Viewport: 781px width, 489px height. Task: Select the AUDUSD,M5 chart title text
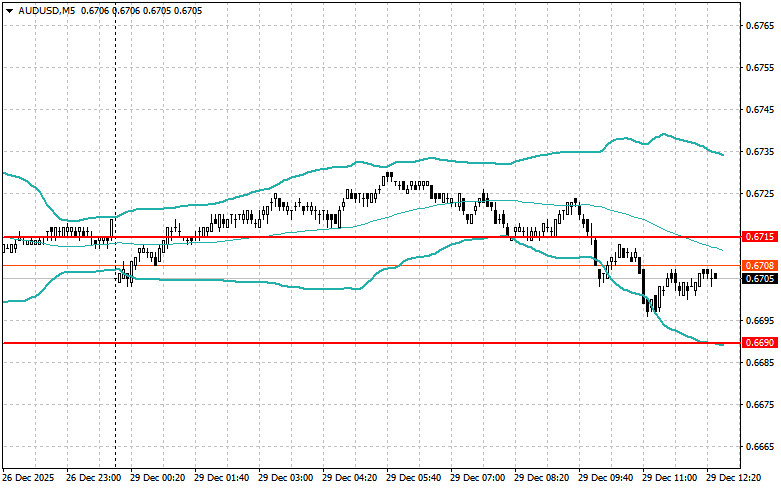pos(46,10)
